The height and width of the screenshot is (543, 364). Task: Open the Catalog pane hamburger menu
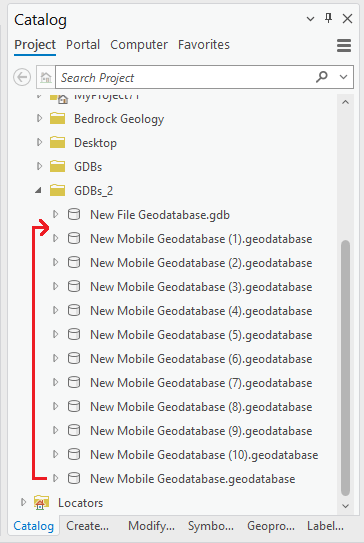point(344,45)
